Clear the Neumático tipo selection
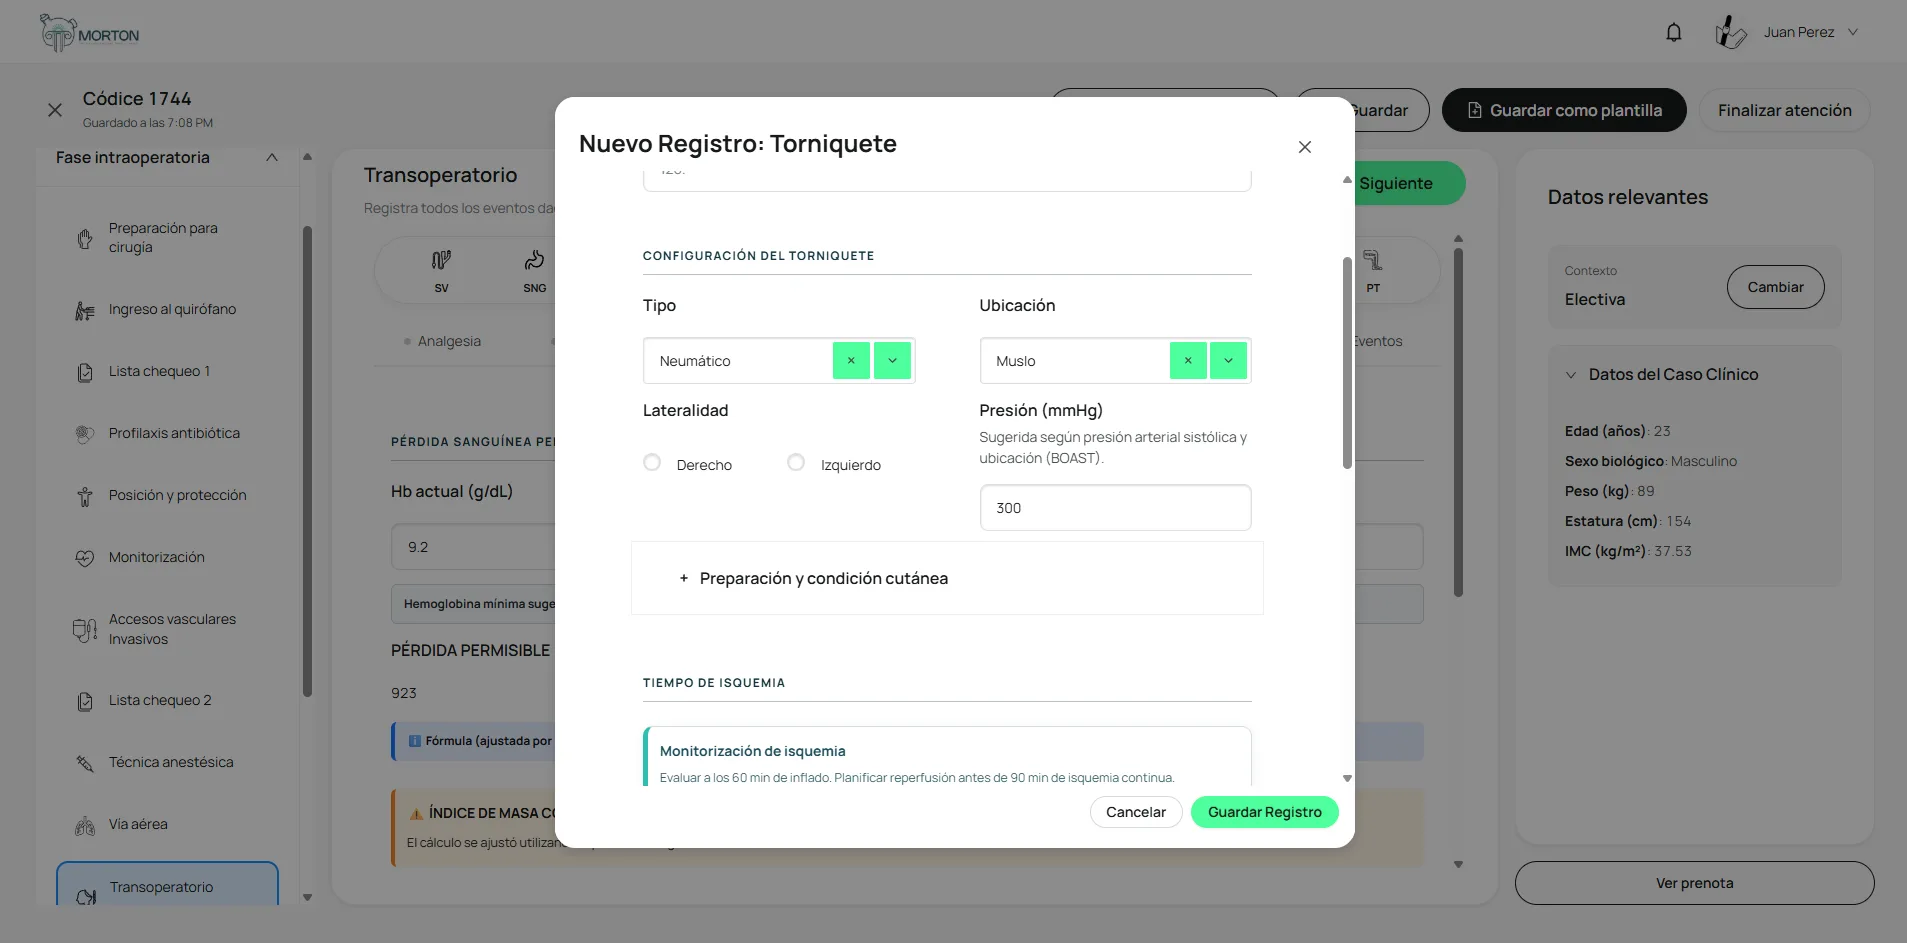This screenshot has height=943, width=1907. [x=851, y=361]
